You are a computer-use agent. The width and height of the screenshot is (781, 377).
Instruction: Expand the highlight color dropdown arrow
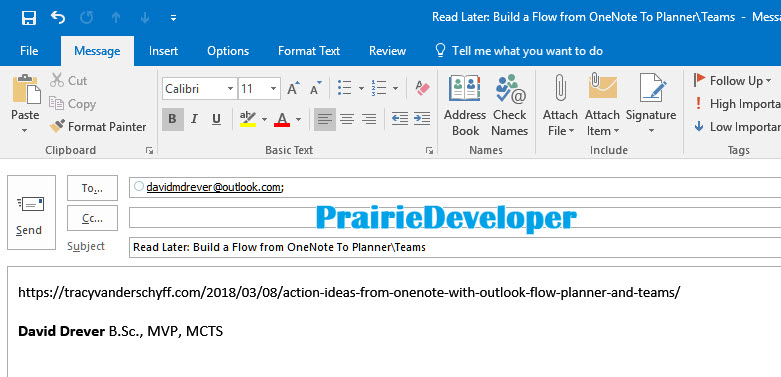(264, 120)
